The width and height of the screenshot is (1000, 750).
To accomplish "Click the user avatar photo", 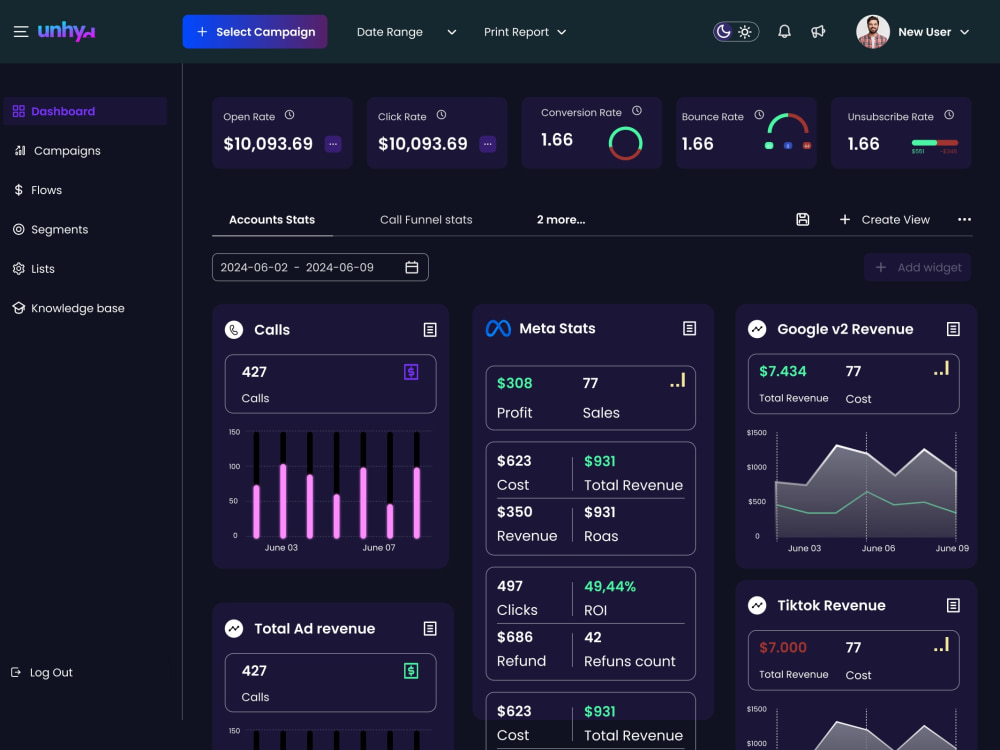I will 872,32.
